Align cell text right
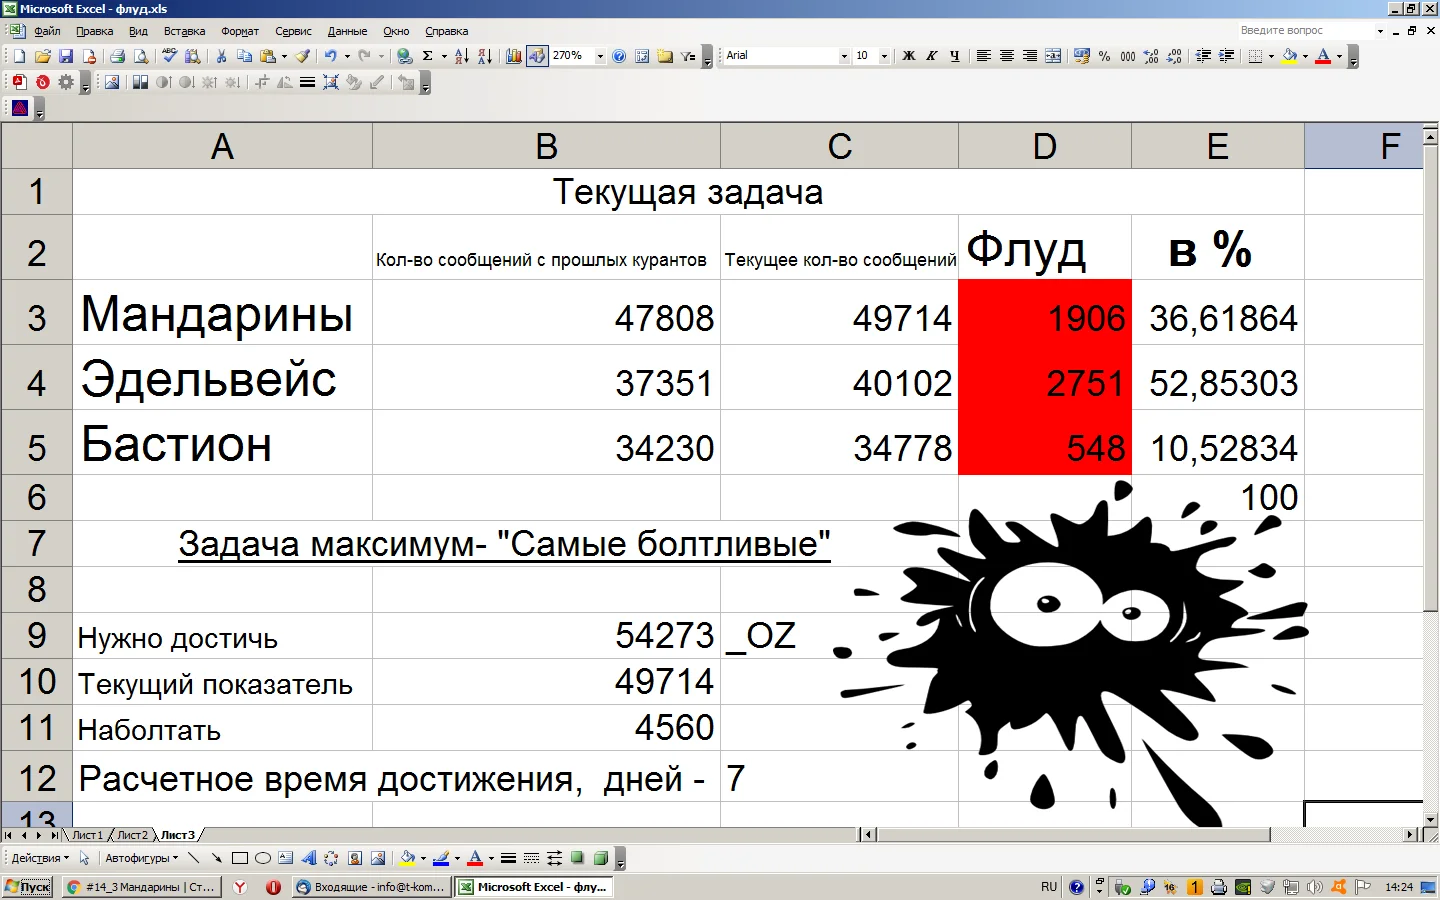The width and height of the screenshot is (1440, 900). pos(1030,56)
